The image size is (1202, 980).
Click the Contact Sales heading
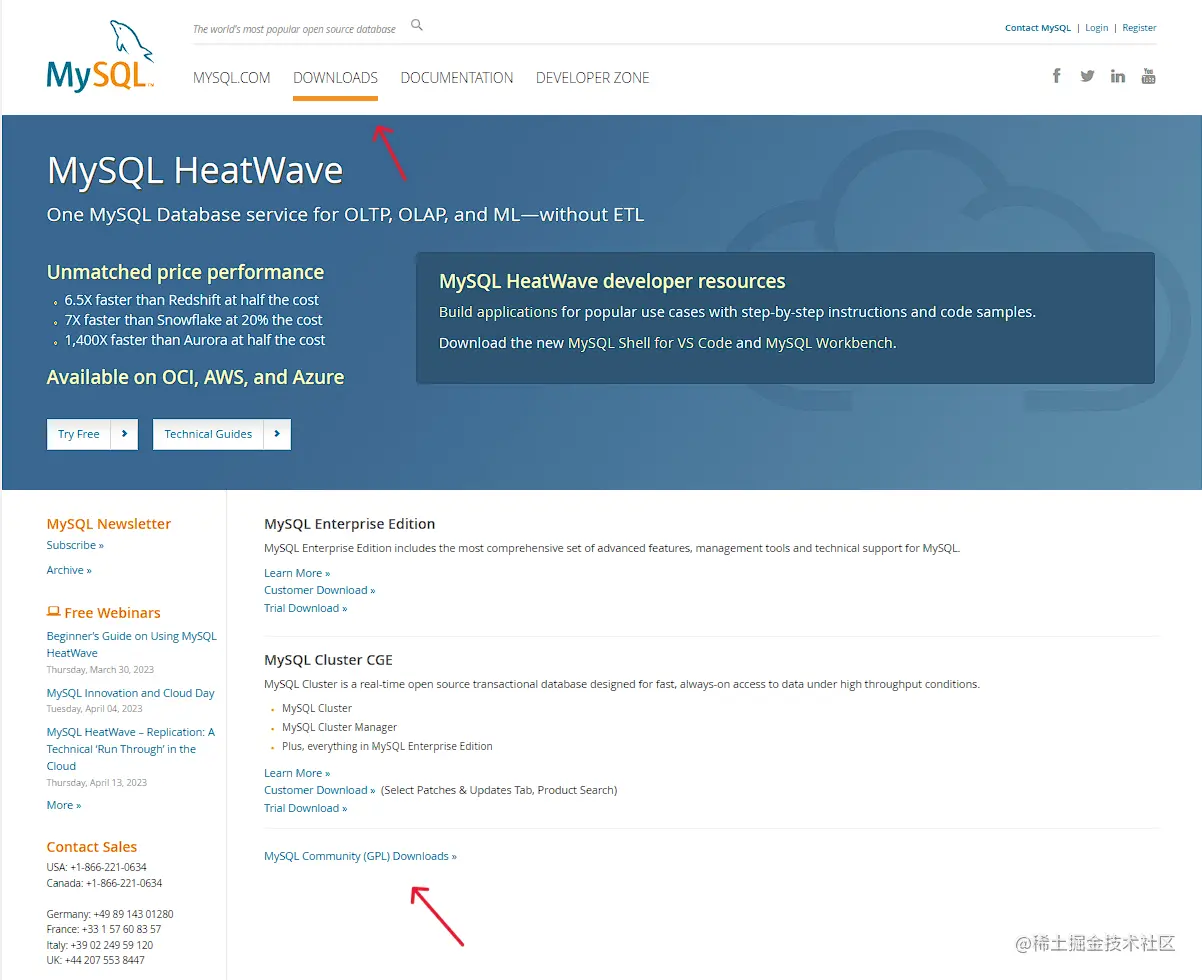91,847
